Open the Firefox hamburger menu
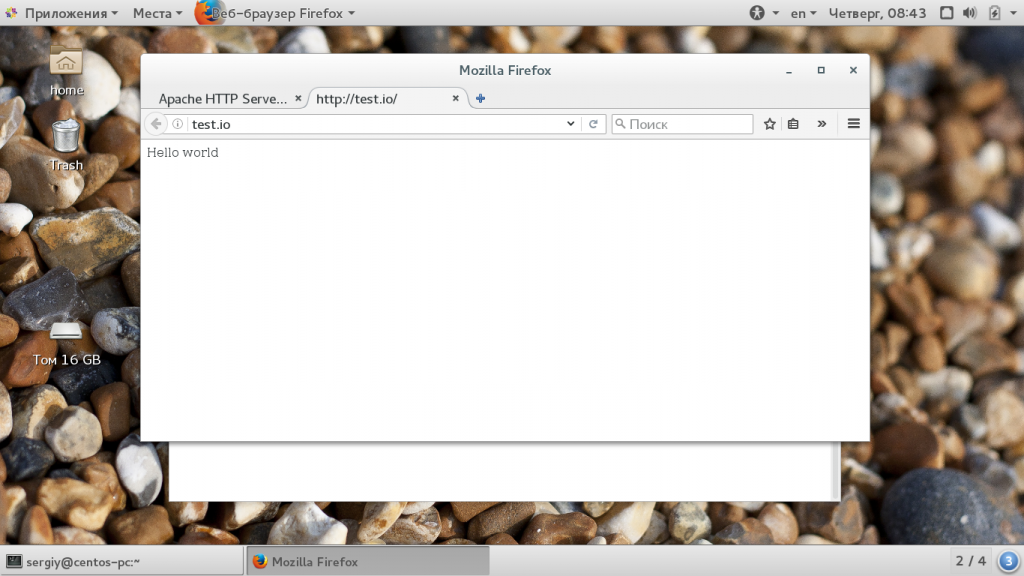 854,123
